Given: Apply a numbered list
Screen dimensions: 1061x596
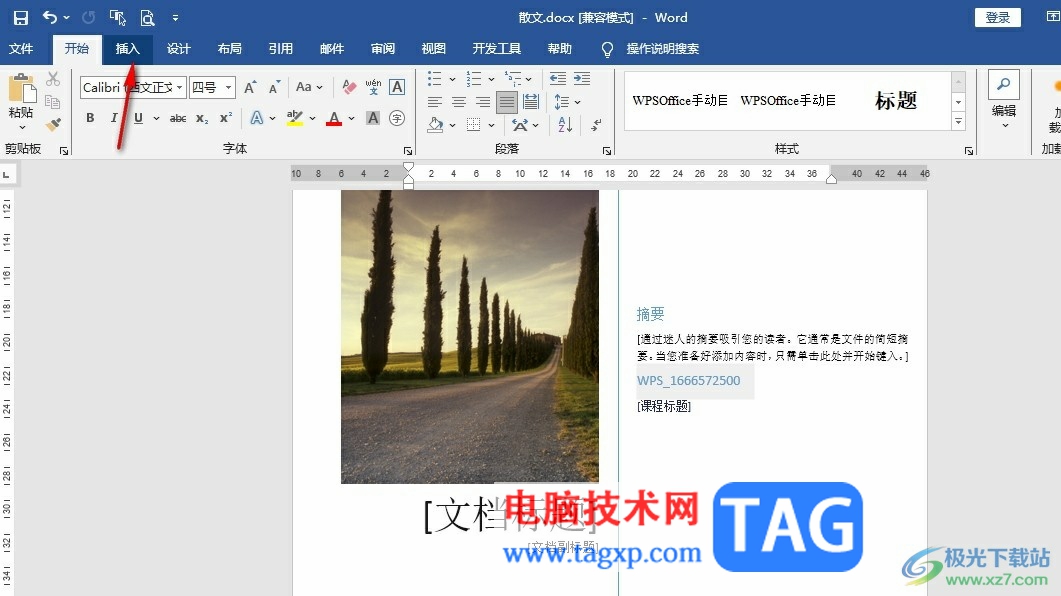Looking at the screenshot, I should click(474, 79).
